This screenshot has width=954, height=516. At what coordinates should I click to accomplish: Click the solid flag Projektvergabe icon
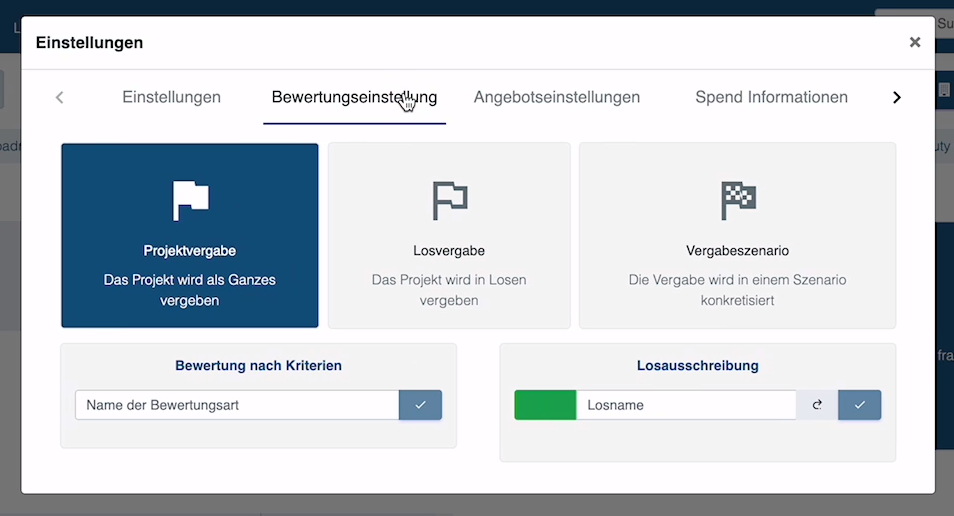(190, 200)
